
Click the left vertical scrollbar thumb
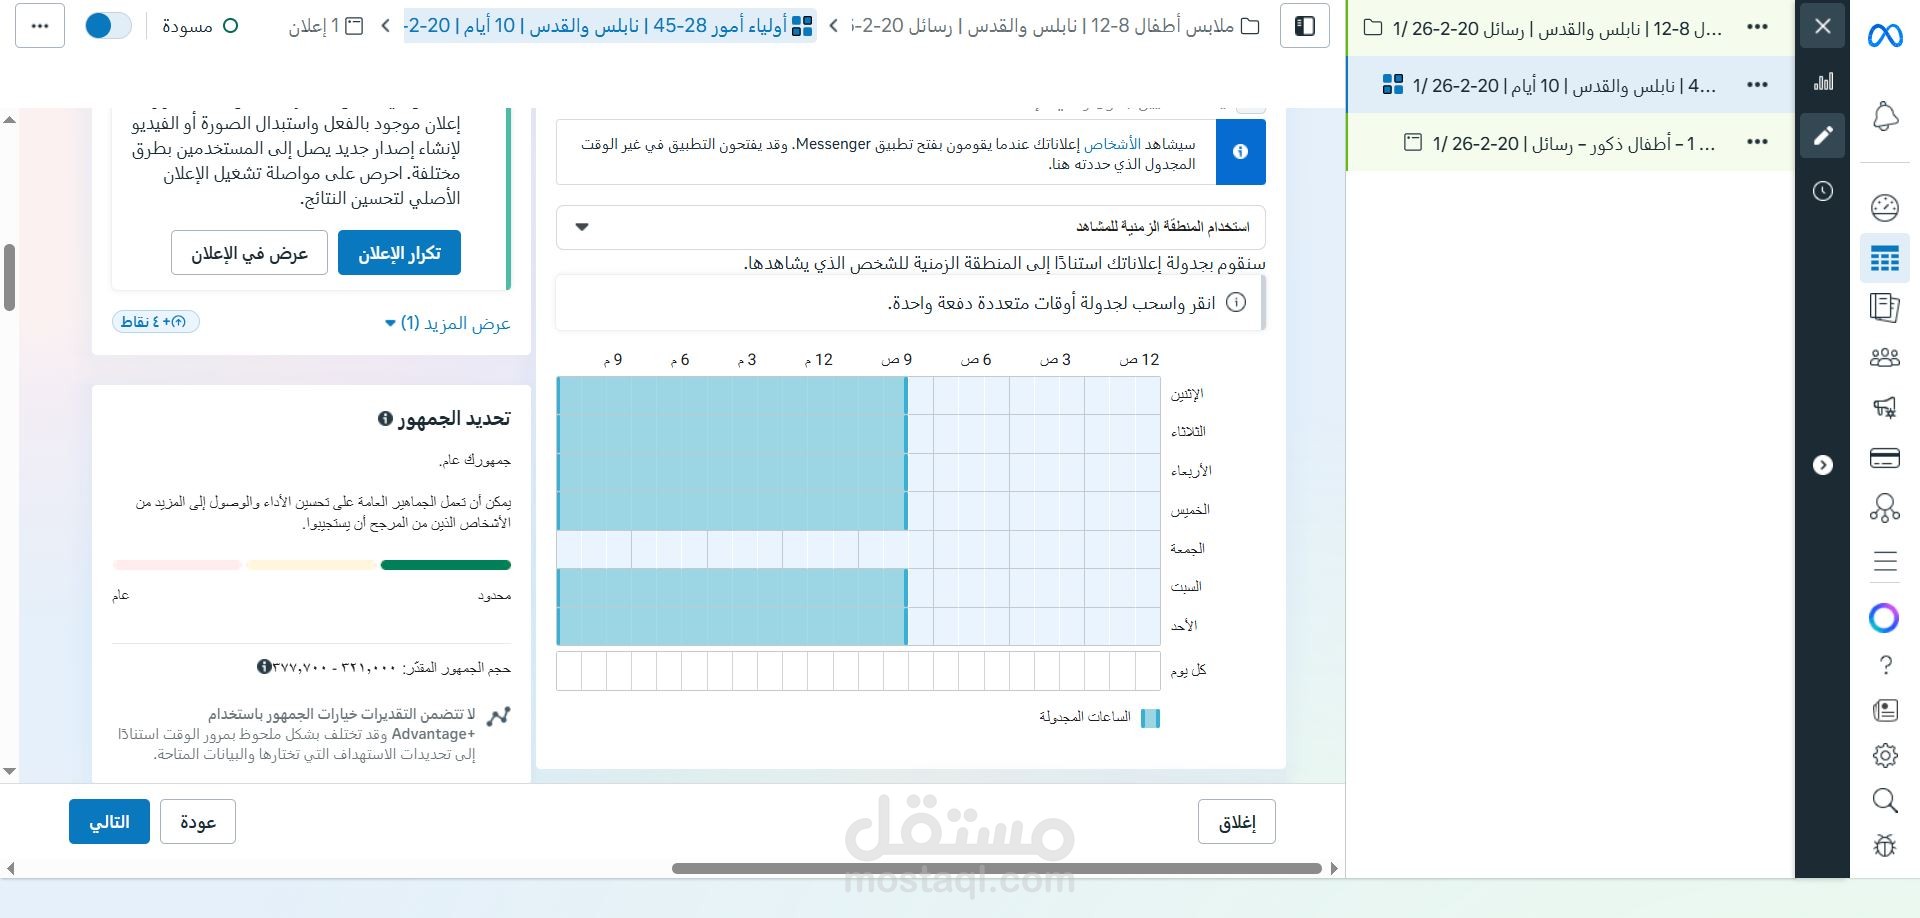(x=9, y=278)
